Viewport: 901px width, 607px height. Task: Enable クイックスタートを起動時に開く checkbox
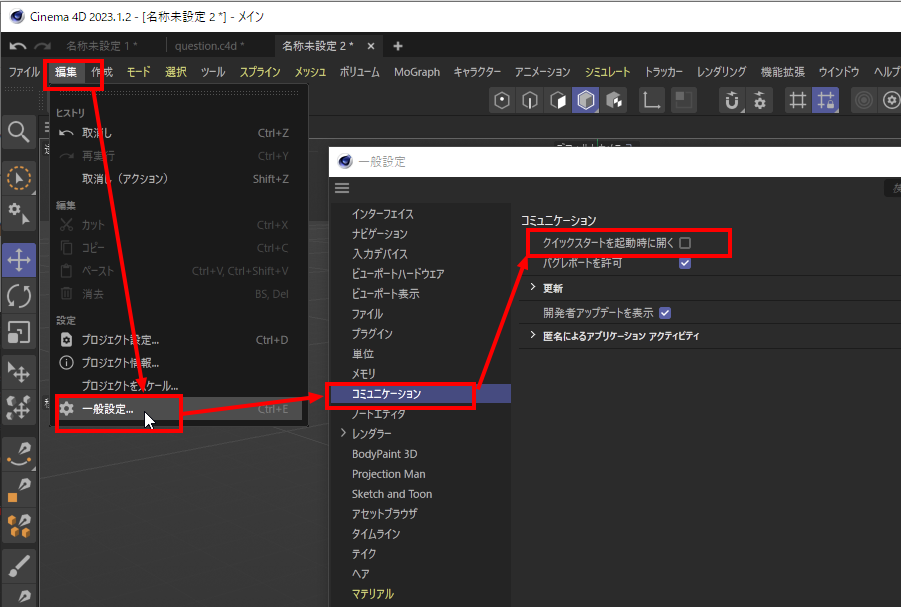pos(685,243)
